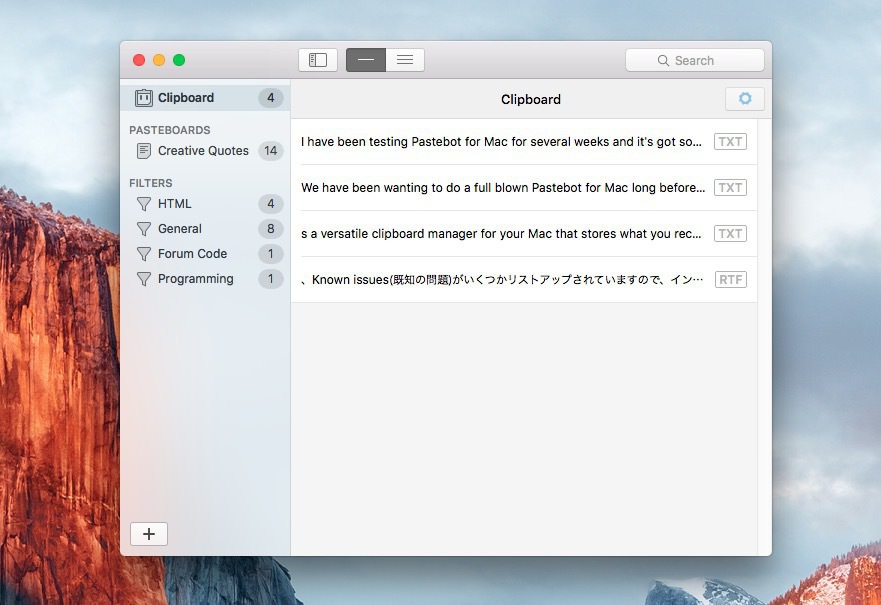Click the funnel icon beside HTML
881x605 pixels.
click(x=144, y=204)
